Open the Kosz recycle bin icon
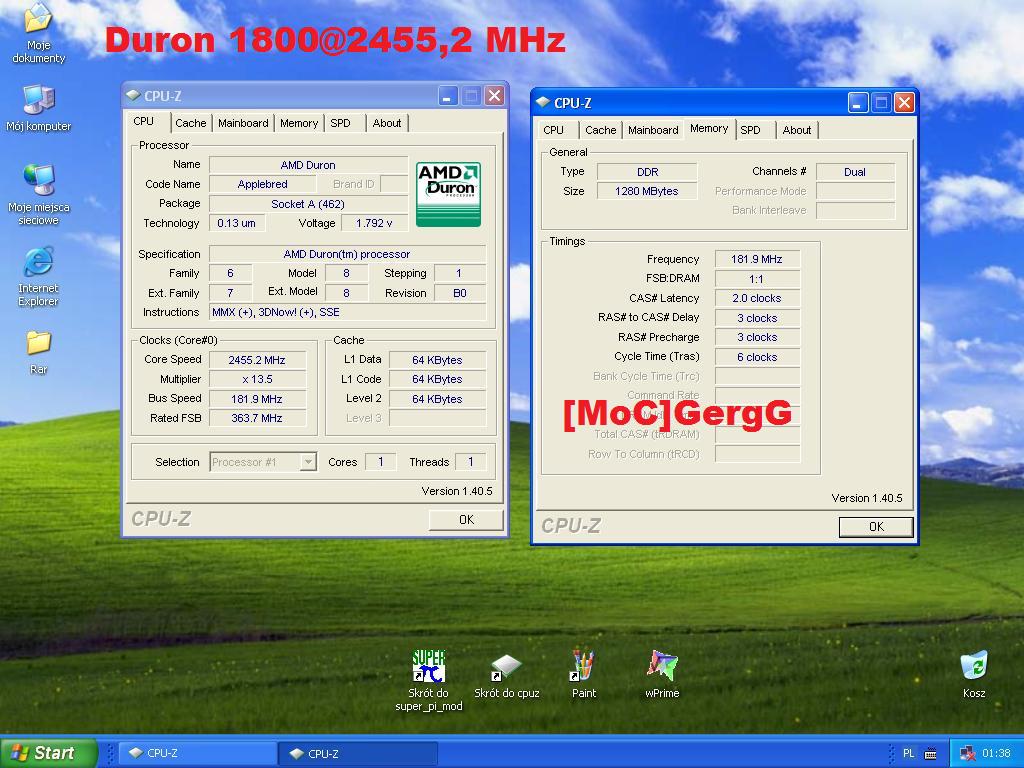Image resolution: width=1024 pixels, height=768 pixels. [974, 674]
